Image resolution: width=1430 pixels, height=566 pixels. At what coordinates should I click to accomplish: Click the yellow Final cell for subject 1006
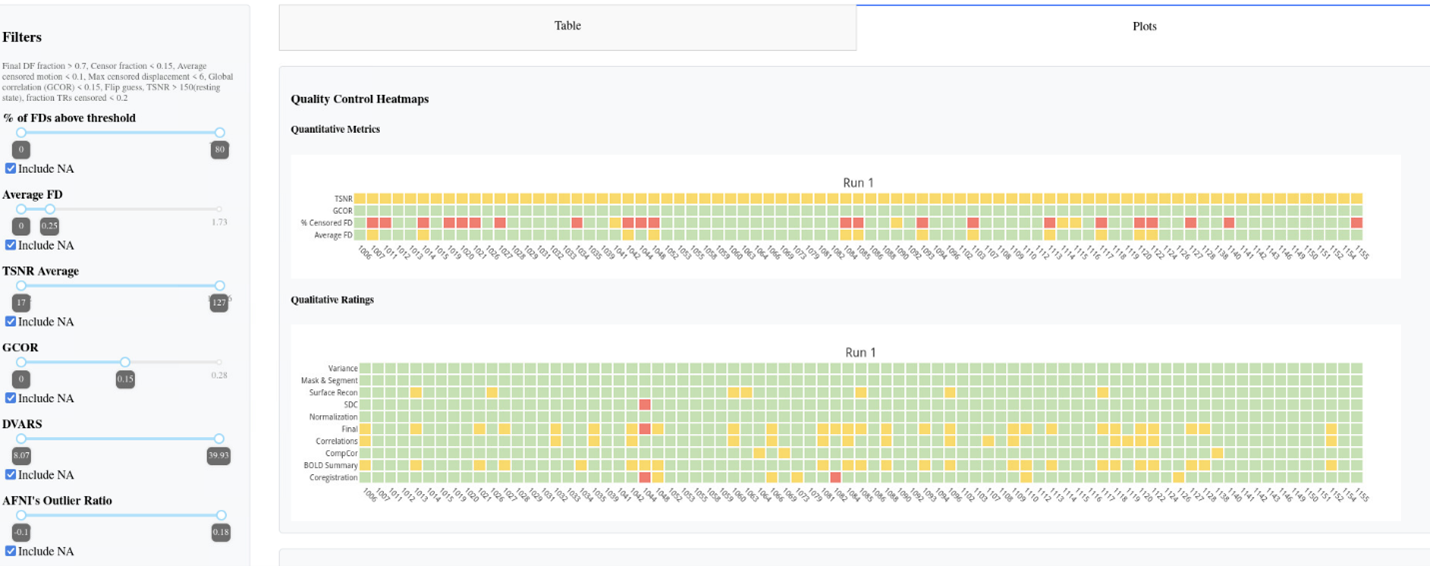pyautogui.click(x=365, y=429)
